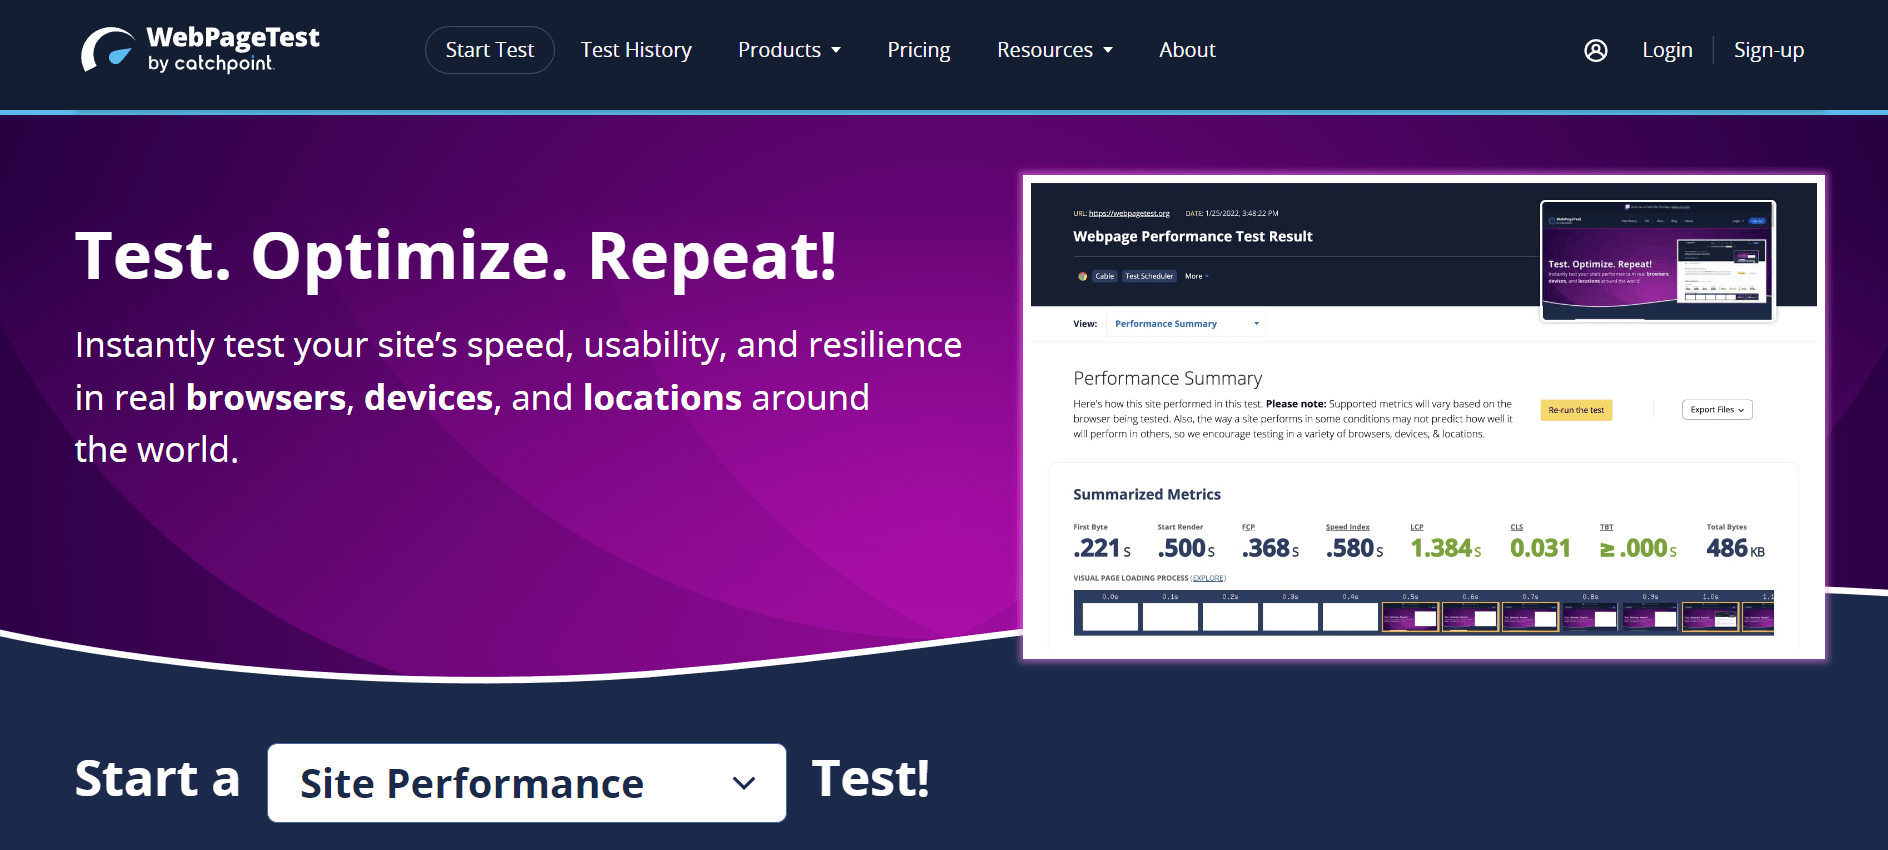1888x850 pixels.
Task: Go to the Test History page
Action: [636, 50]
